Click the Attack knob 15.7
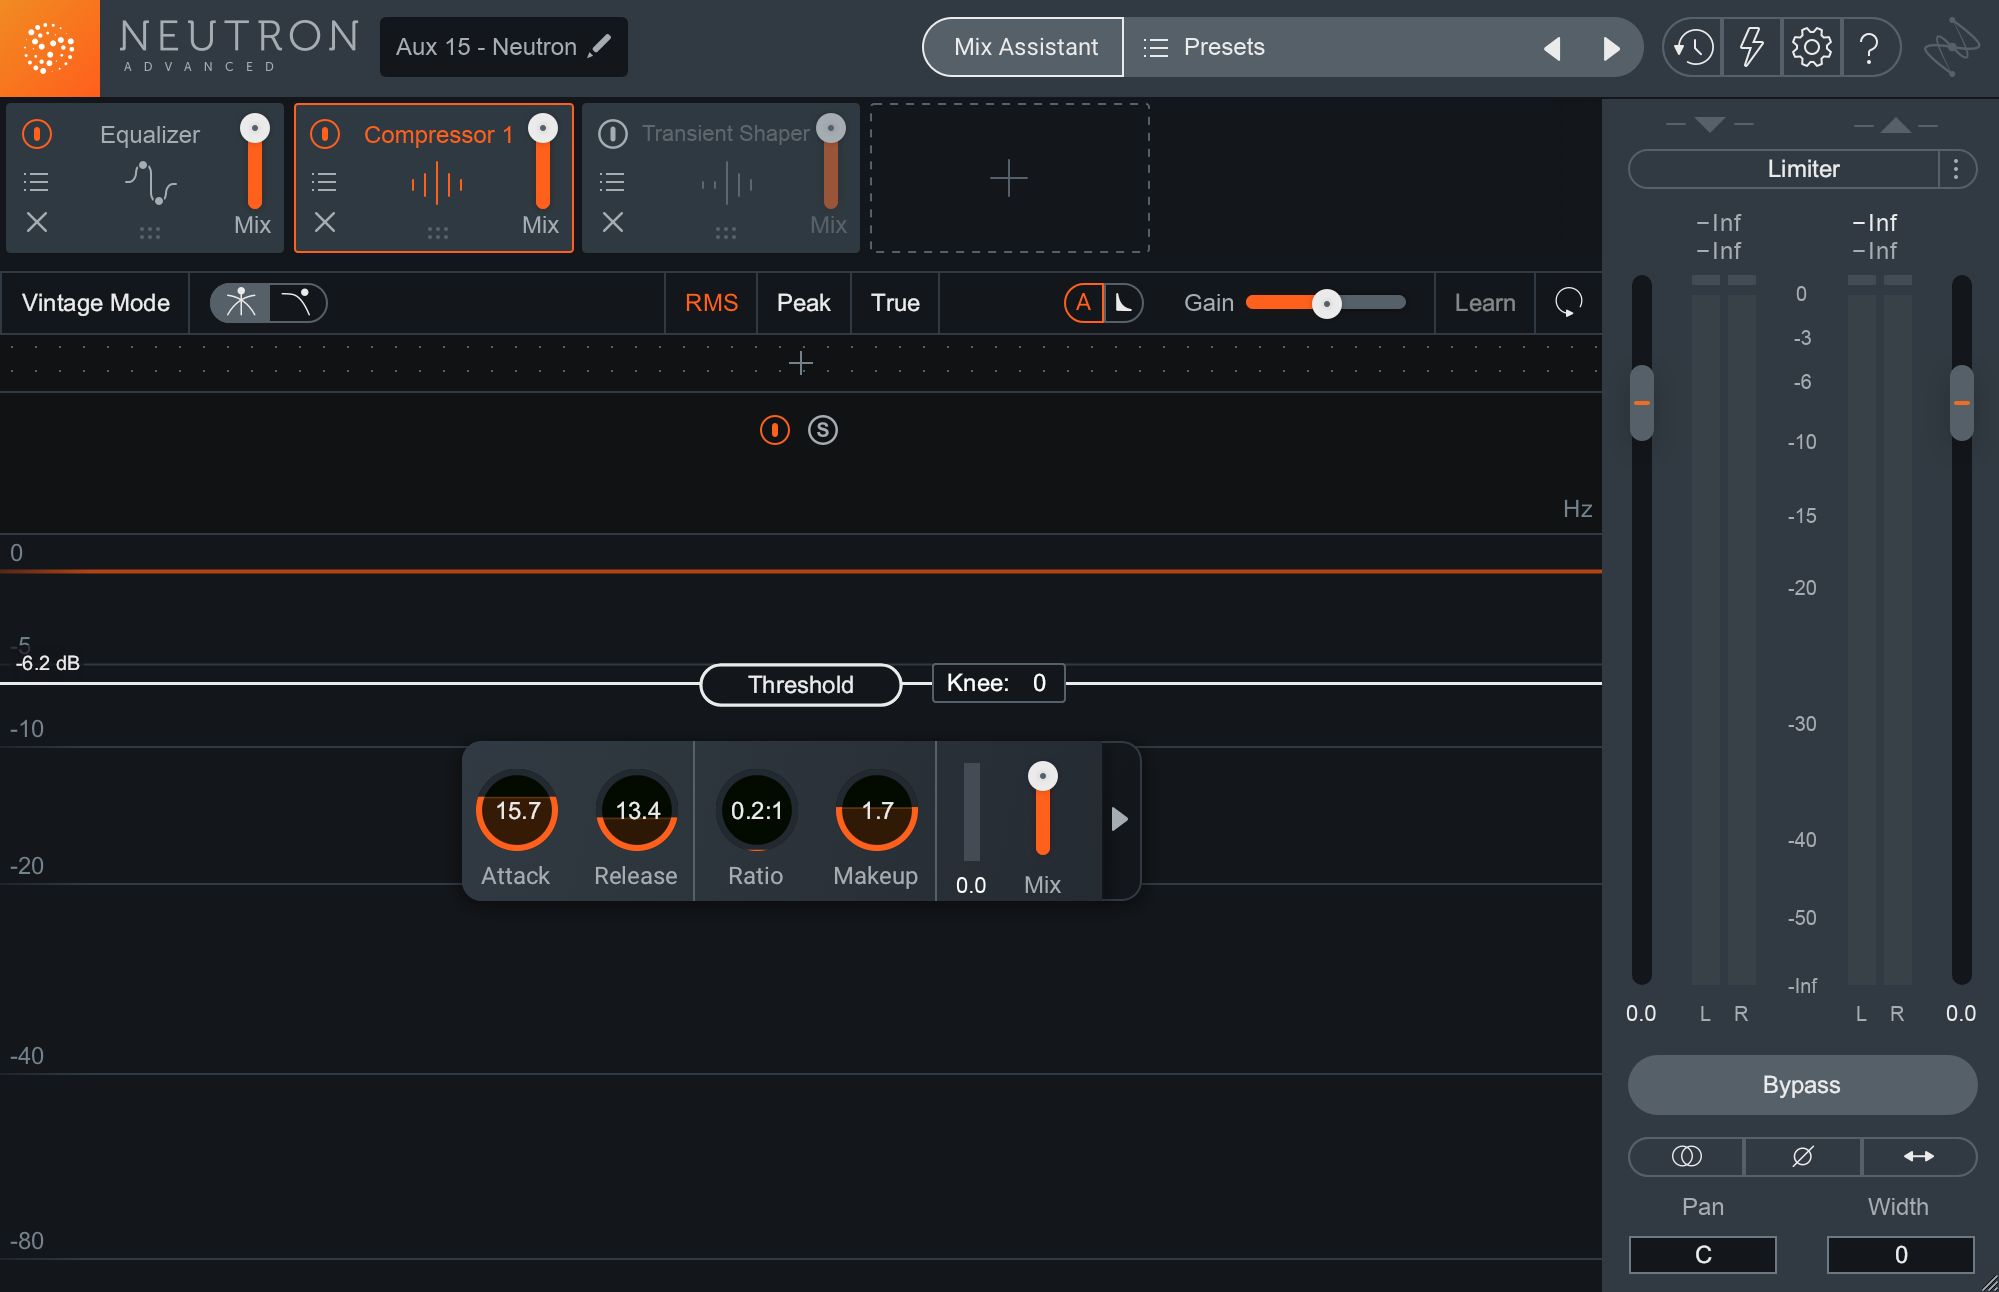The width and height of the screenshot is (1999, 1292). [517, 810]
